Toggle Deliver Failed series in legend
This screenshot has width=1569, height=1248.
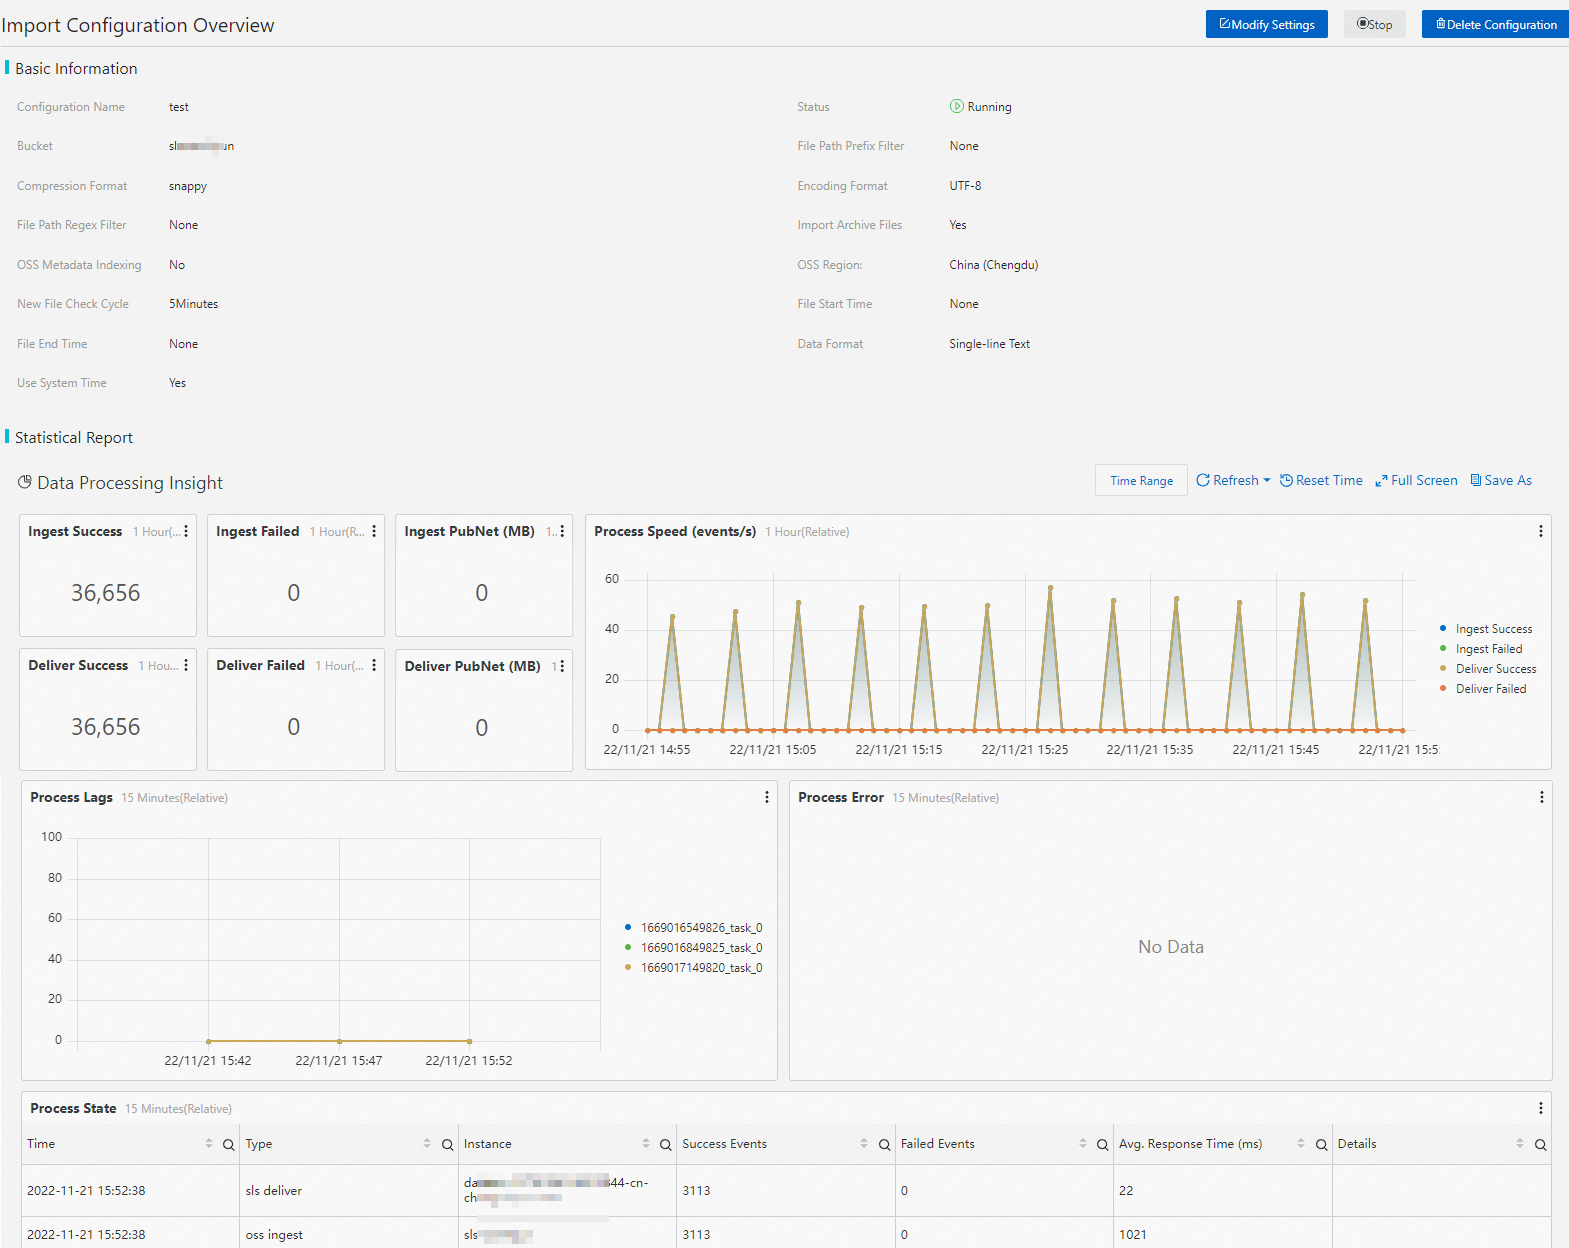coord(1490,689)
